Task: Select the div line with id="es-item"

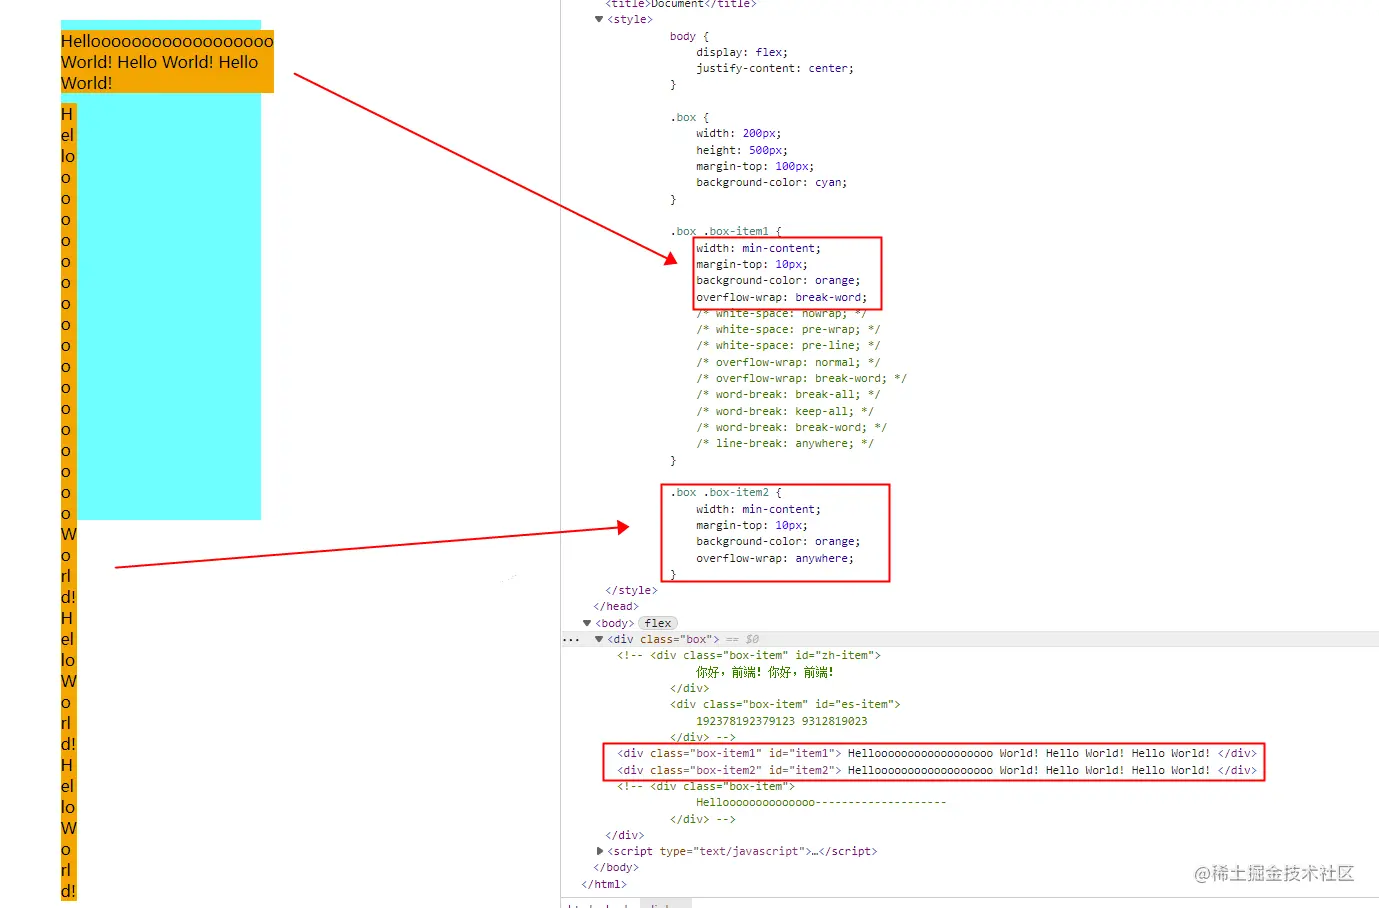Action: click(785, 704)
